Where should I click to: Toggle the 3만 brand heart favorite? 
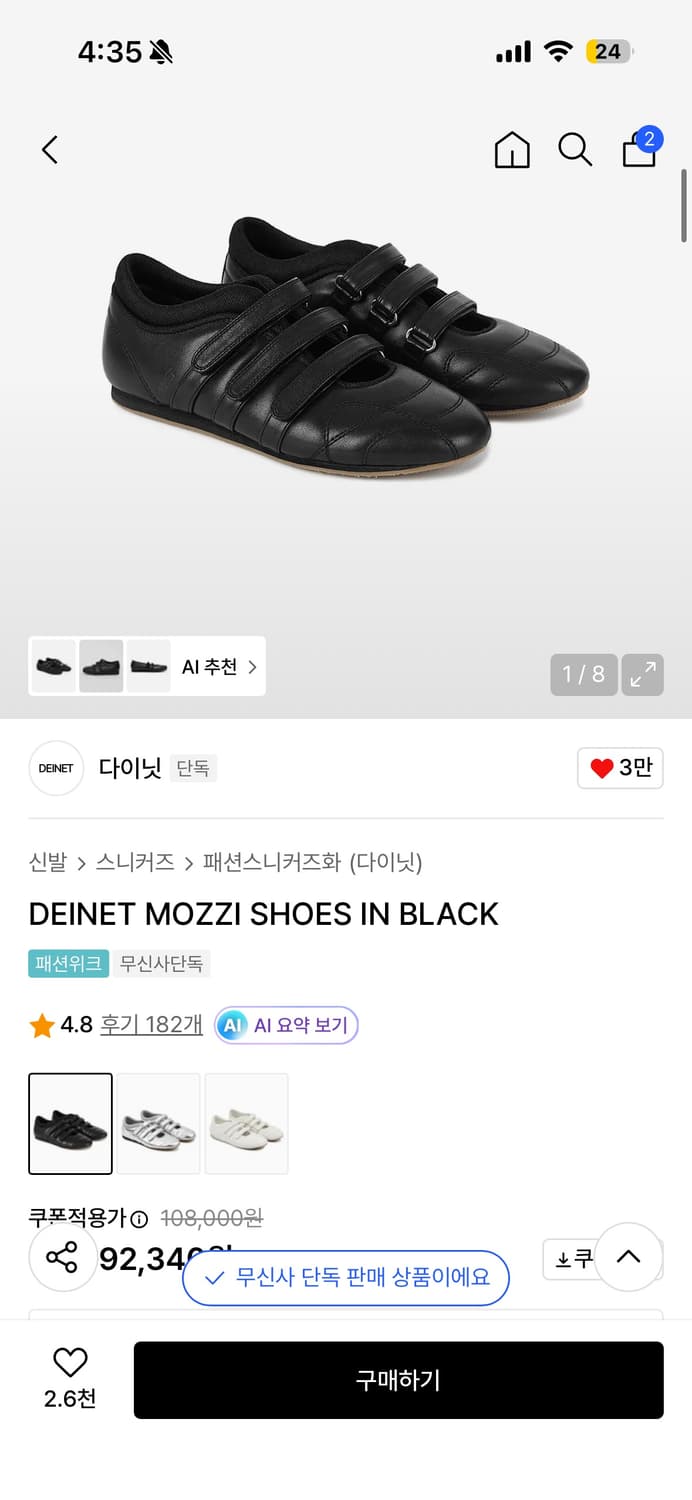pos(619,767)
